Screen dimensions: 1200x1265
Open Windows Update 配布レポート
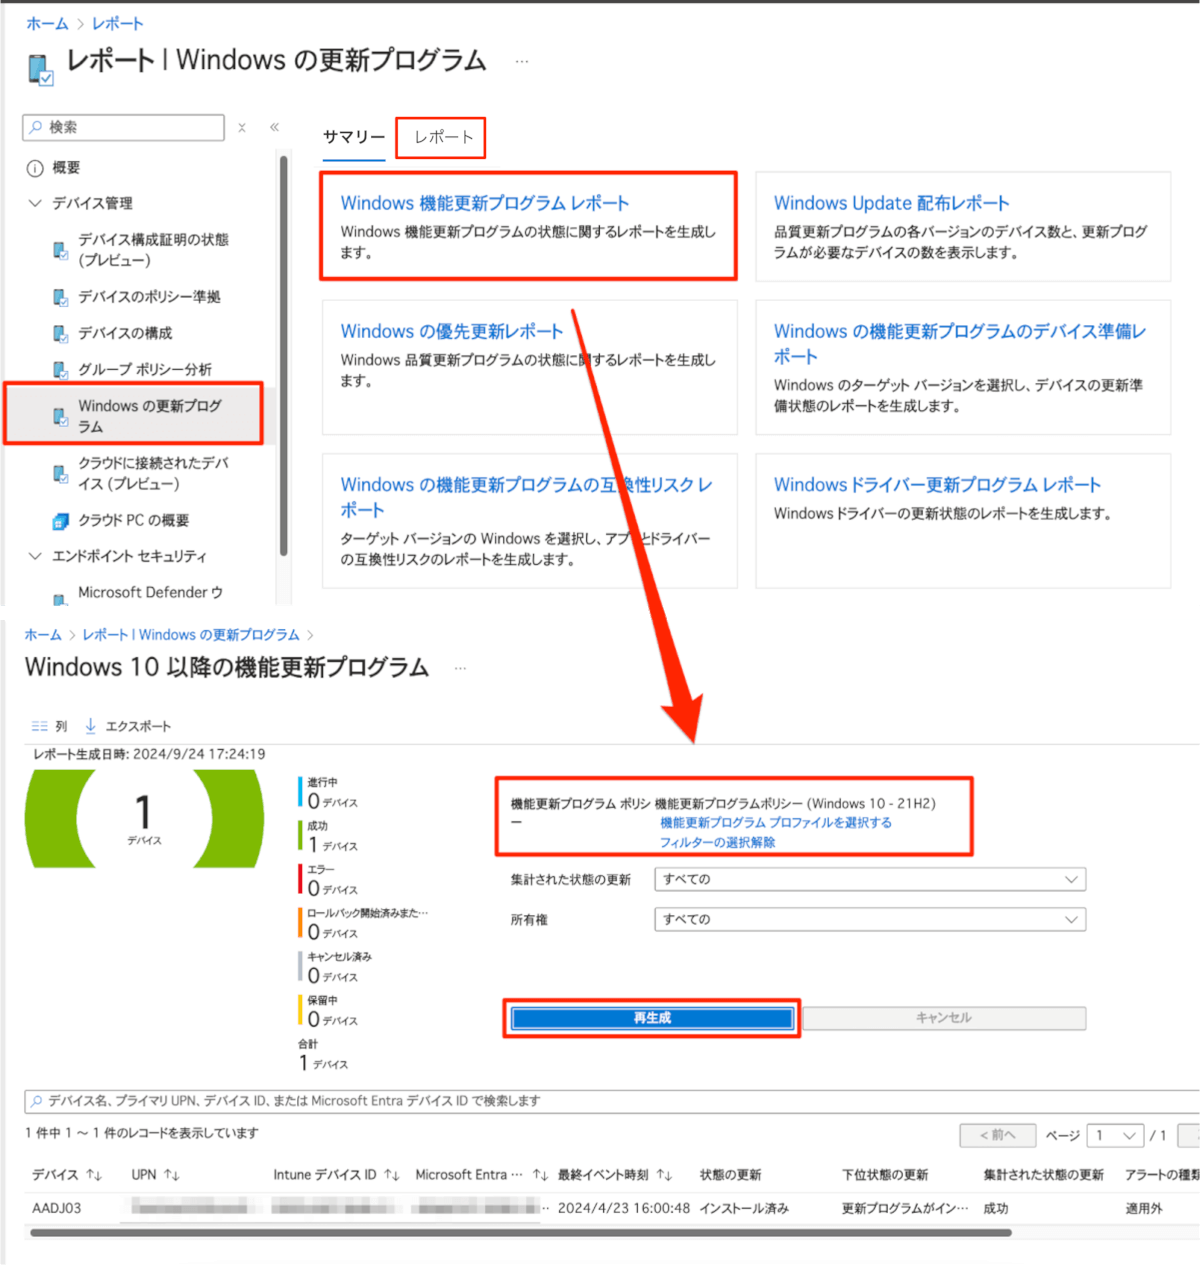click(x=892, y=203)
